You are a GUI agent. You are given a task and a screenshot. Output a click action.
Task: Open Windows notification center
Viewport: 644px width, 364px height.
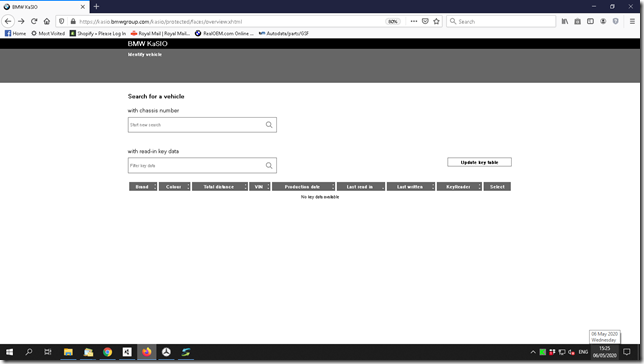pyautogui.click(x=627, y=352)
